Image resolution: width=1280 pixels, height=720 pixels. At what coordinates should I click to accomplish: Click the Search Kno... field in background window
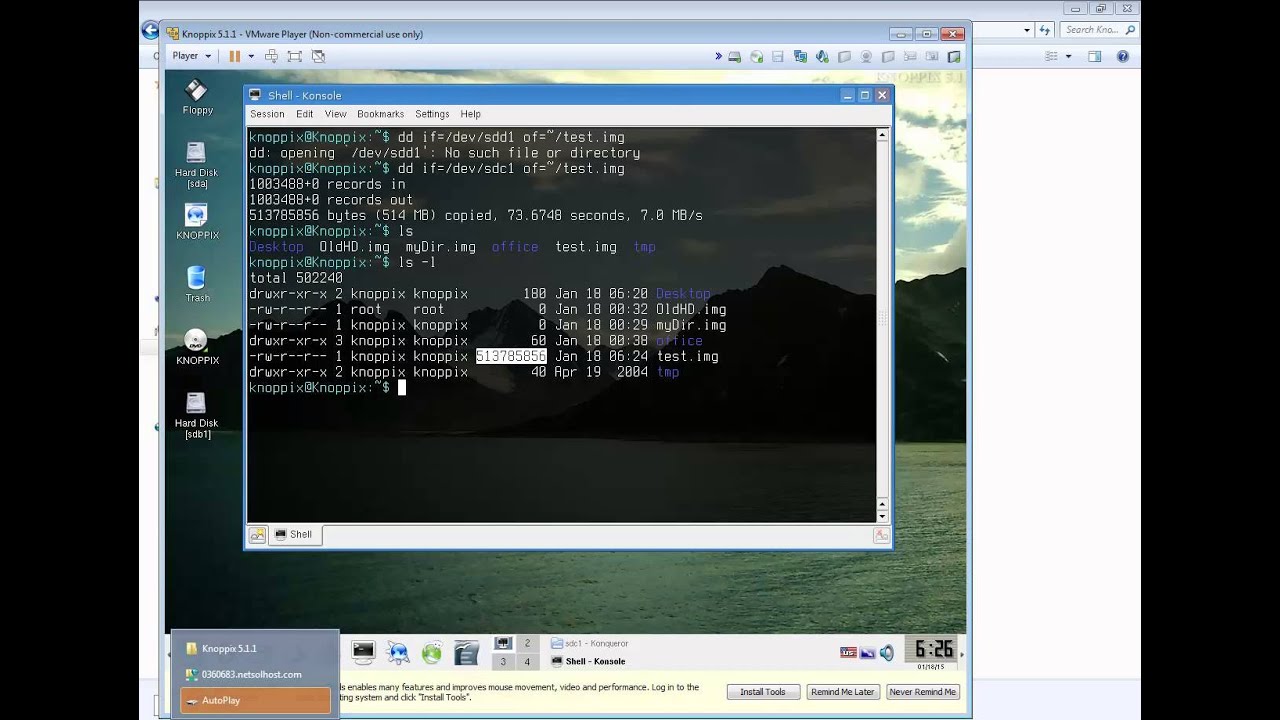(1099, 30)
